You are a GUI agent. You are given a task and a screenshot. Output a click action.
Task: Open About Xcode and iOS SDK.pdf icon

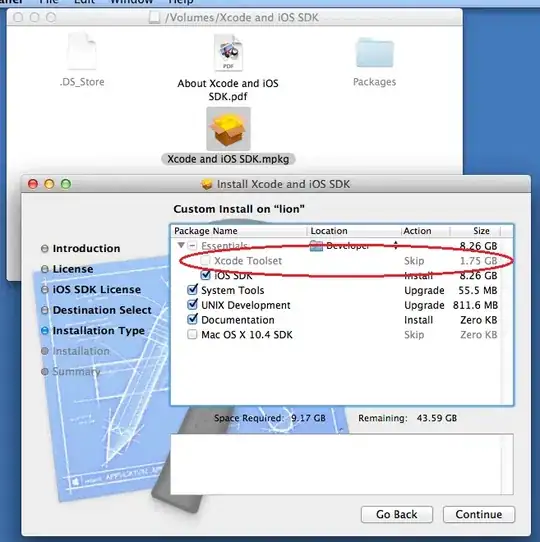(x=228, y=53)
